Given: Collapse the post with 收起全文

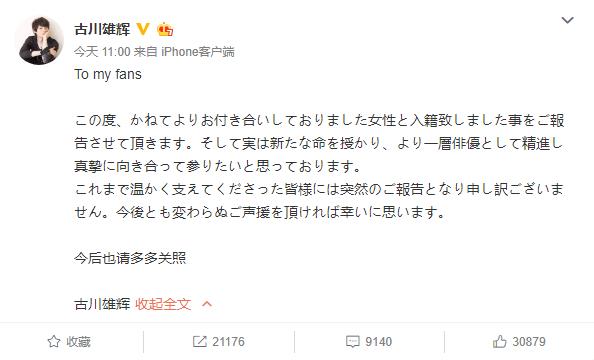Looking at the screenshot, I should coord(163,304).
